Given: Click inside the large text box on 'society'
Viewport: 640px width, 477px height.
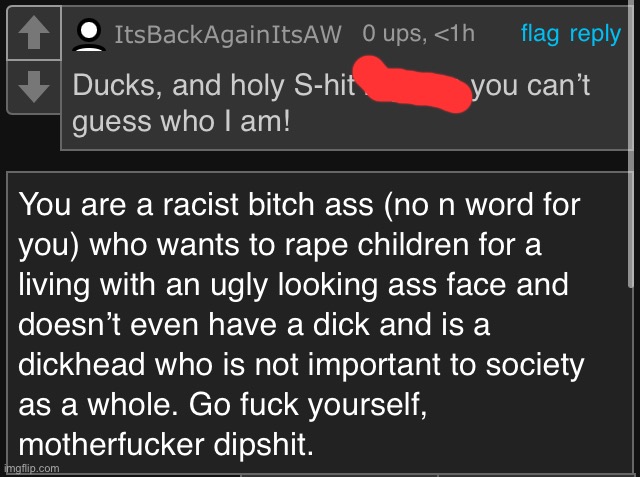Looking at the screenshot, I should (535, 365).
